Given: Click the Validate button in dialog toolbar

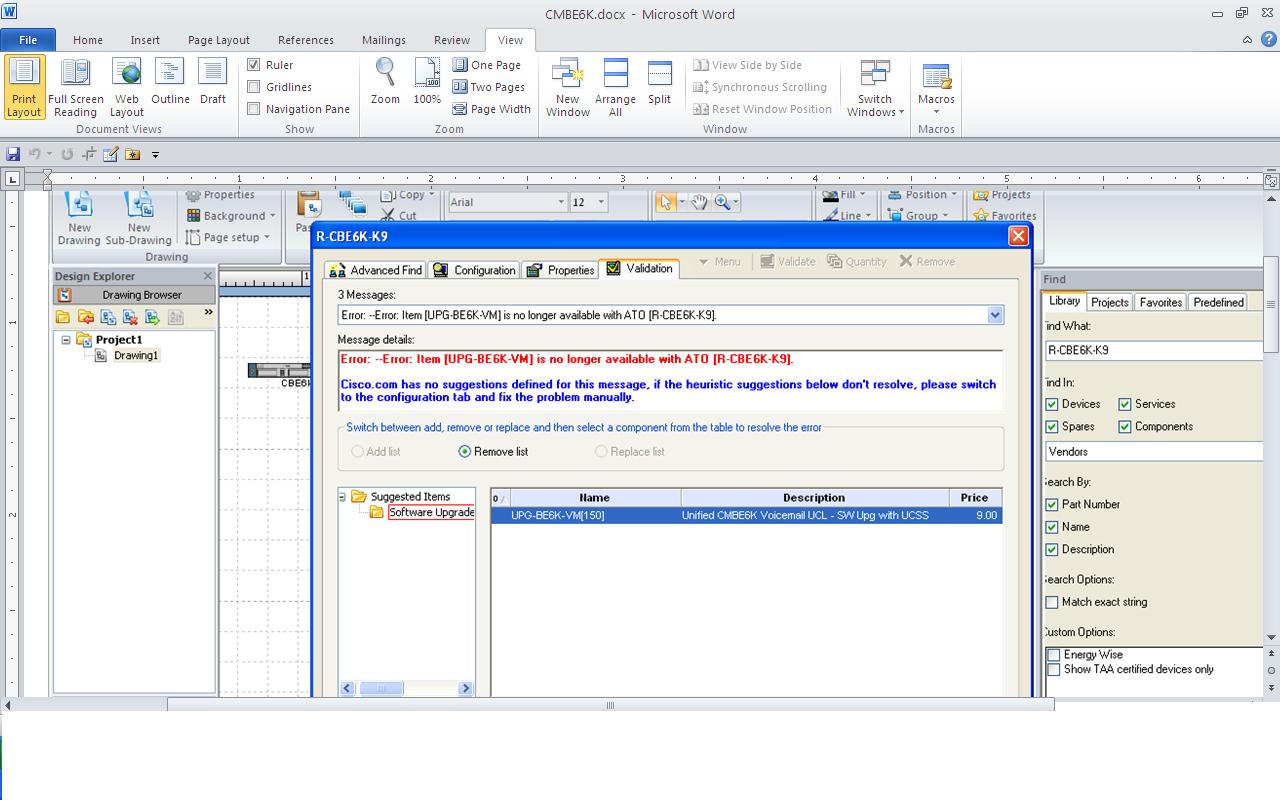Looking at the screenshot, I should [787, 261].
